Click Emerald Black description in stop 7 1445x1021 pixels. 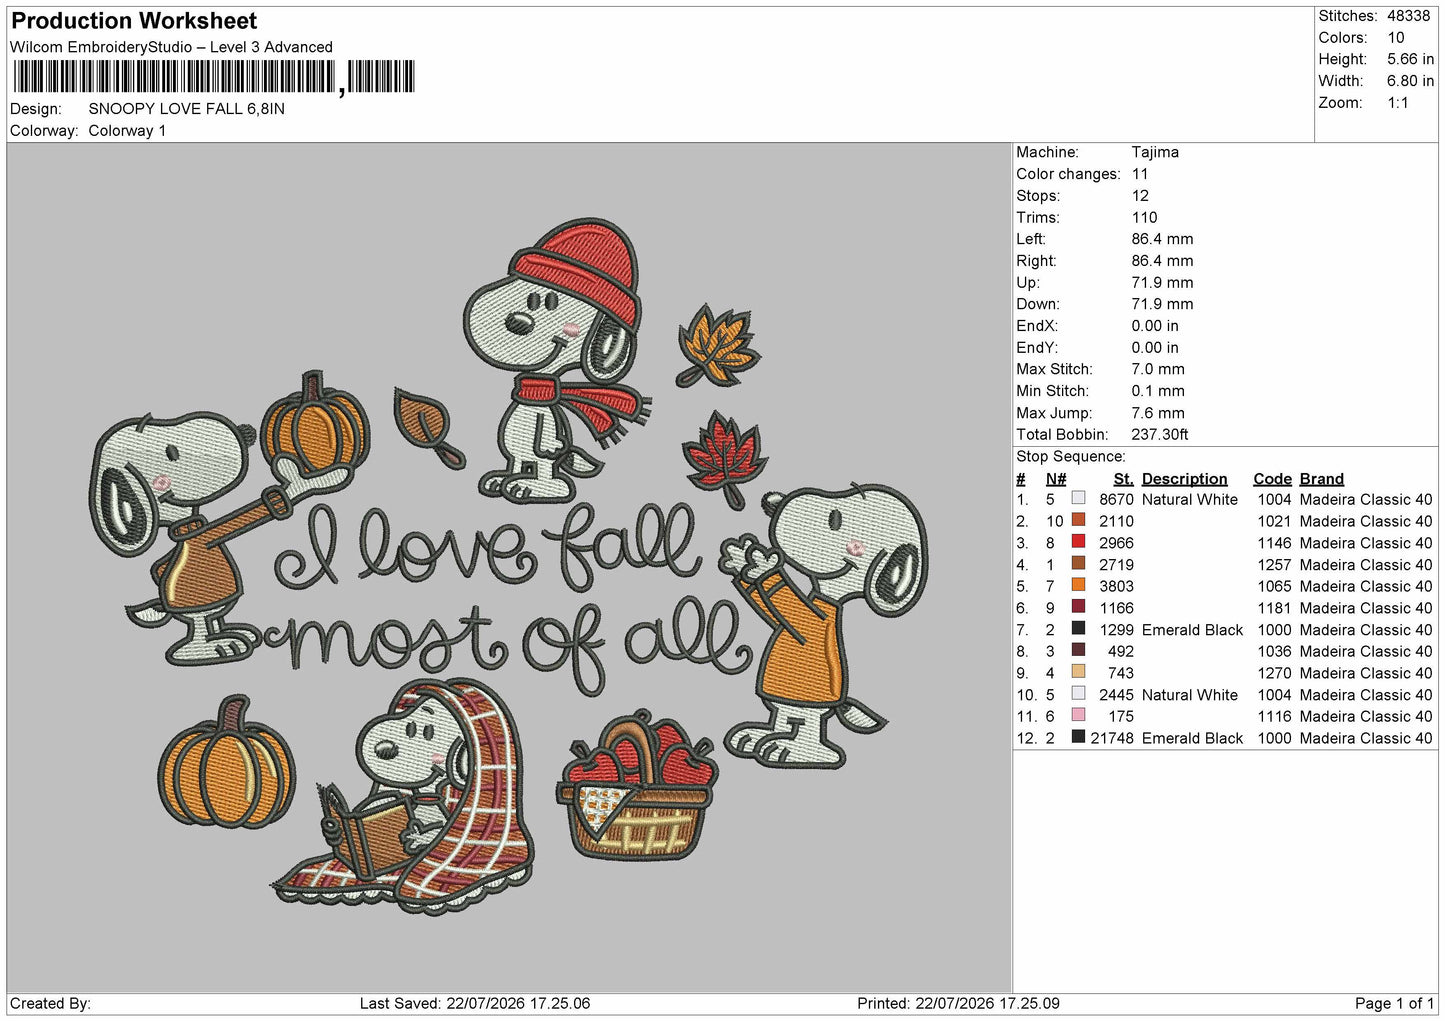point(1192,630)
